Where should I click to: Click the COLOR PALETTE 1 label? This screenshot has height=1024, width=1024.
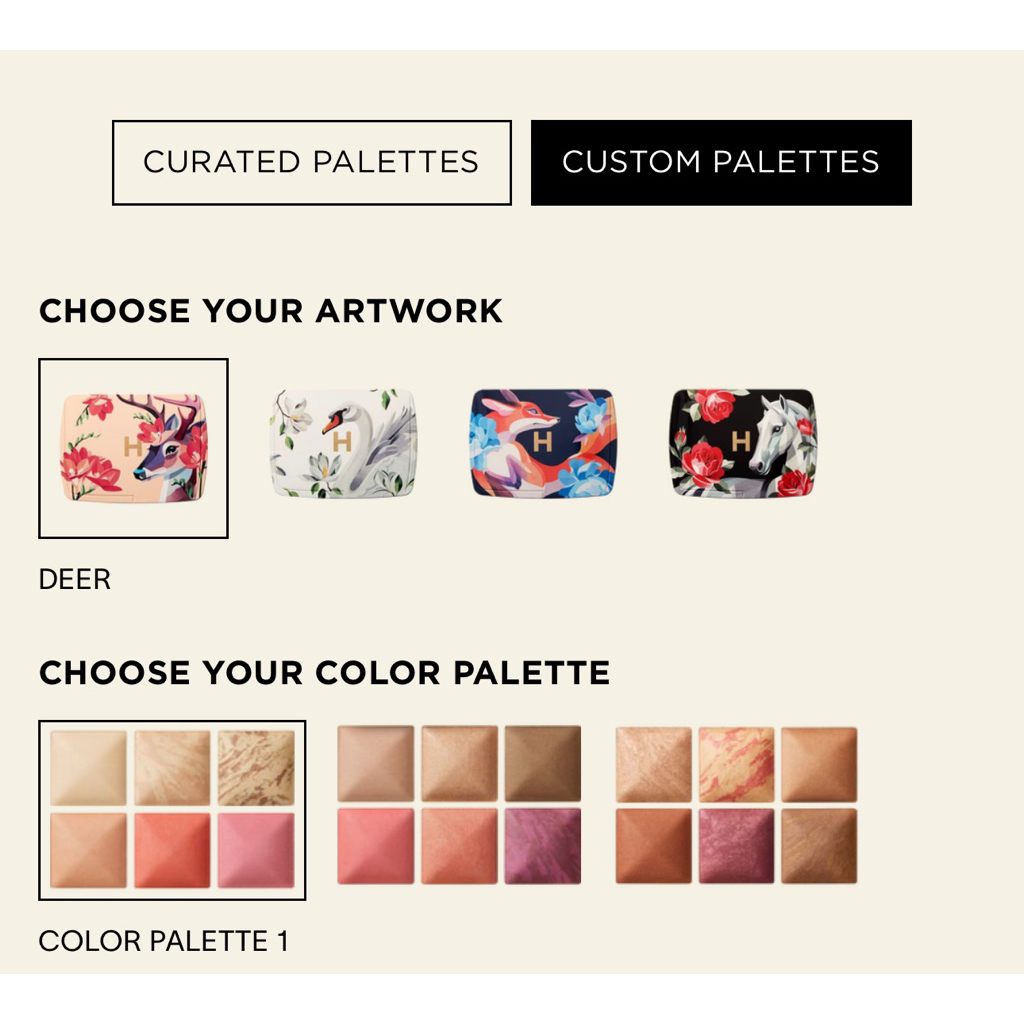tap(163, 941)
